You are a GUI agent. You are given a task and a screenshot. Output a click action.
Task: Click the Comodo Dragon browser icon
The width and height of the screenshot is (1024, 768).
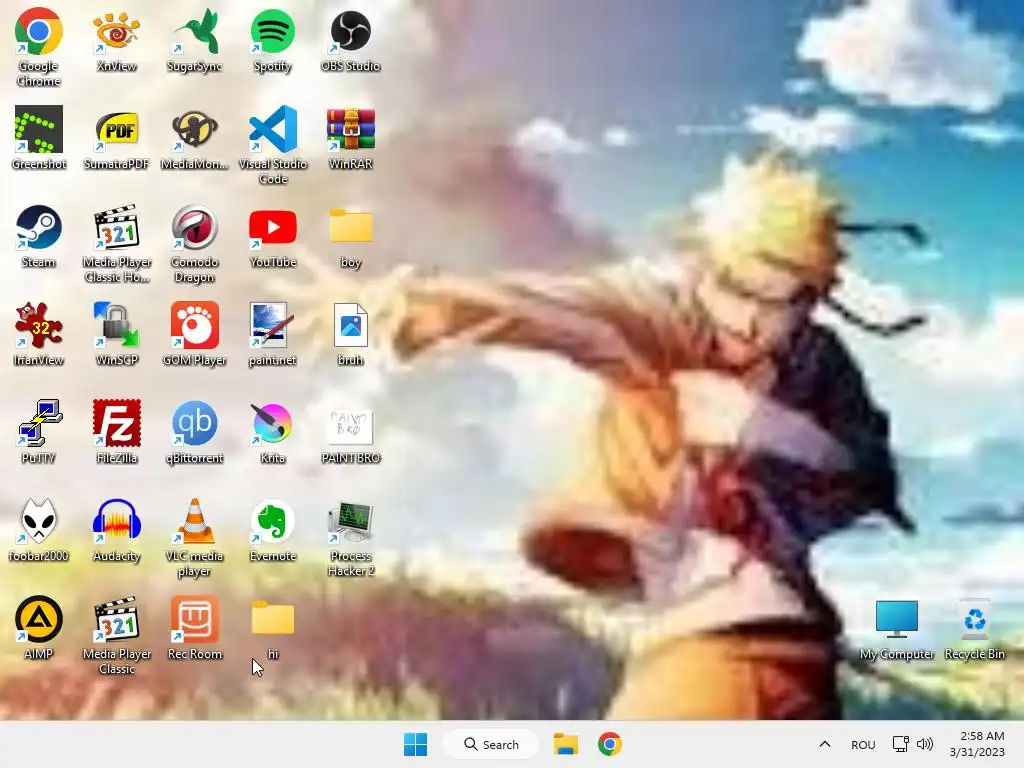click(195, 227)
